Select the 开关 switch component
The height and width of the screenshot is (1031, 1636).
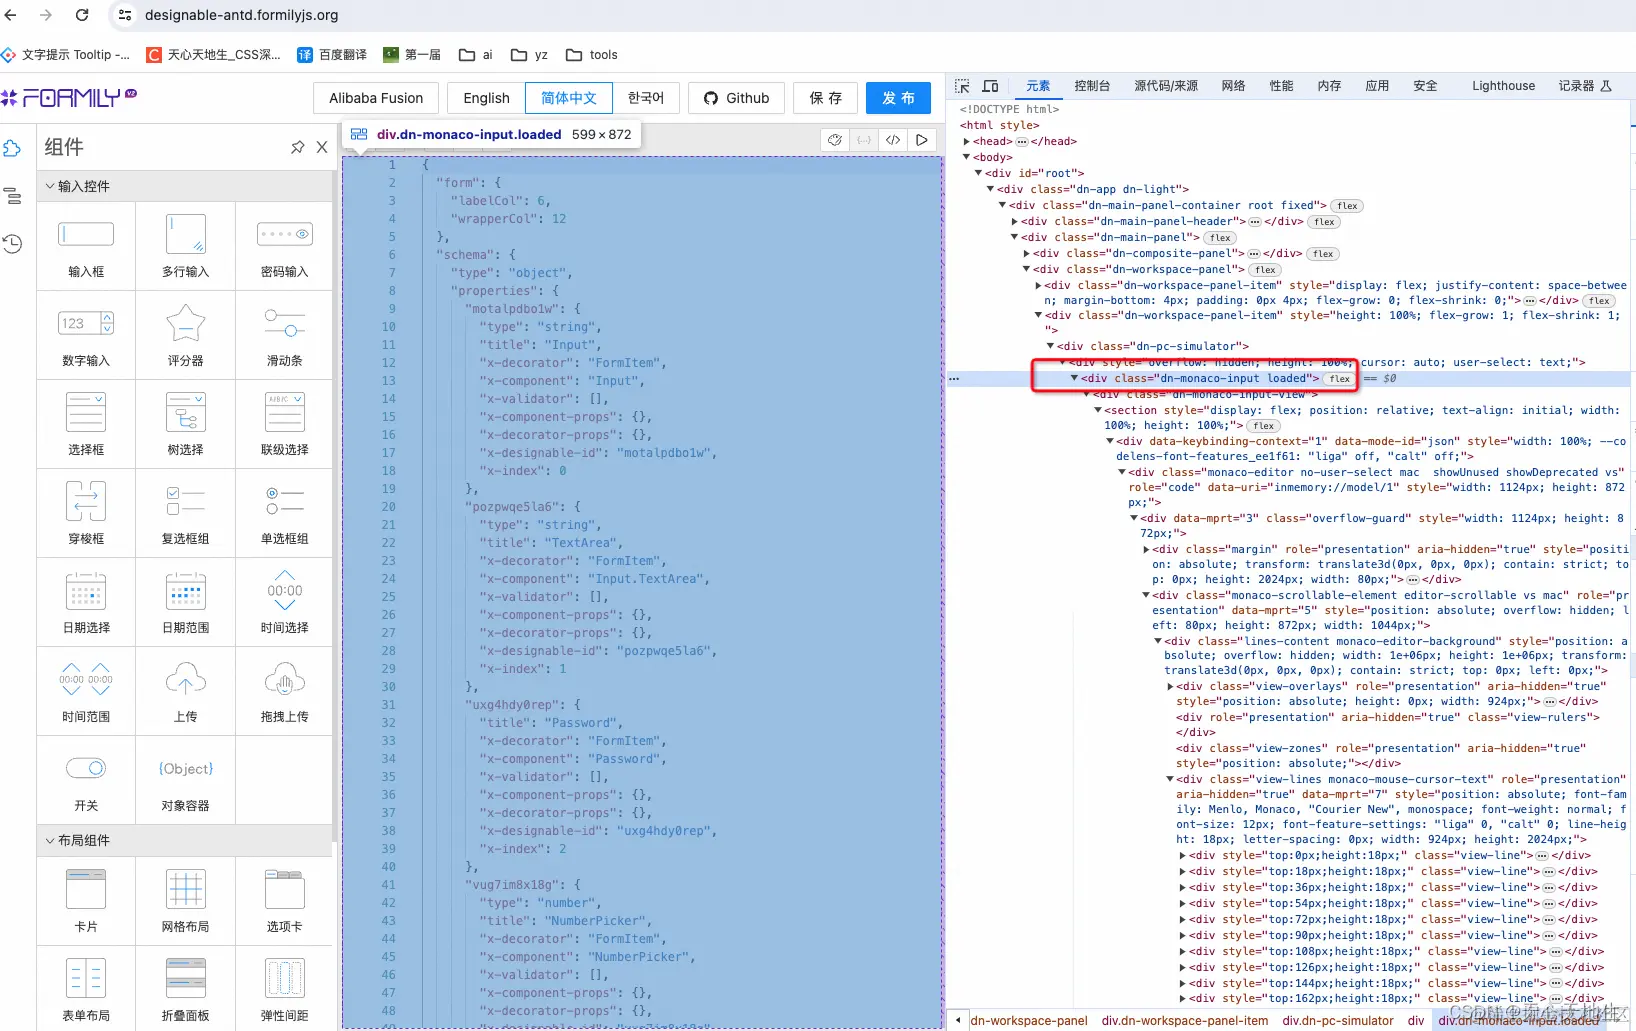(x=86, y=780)
